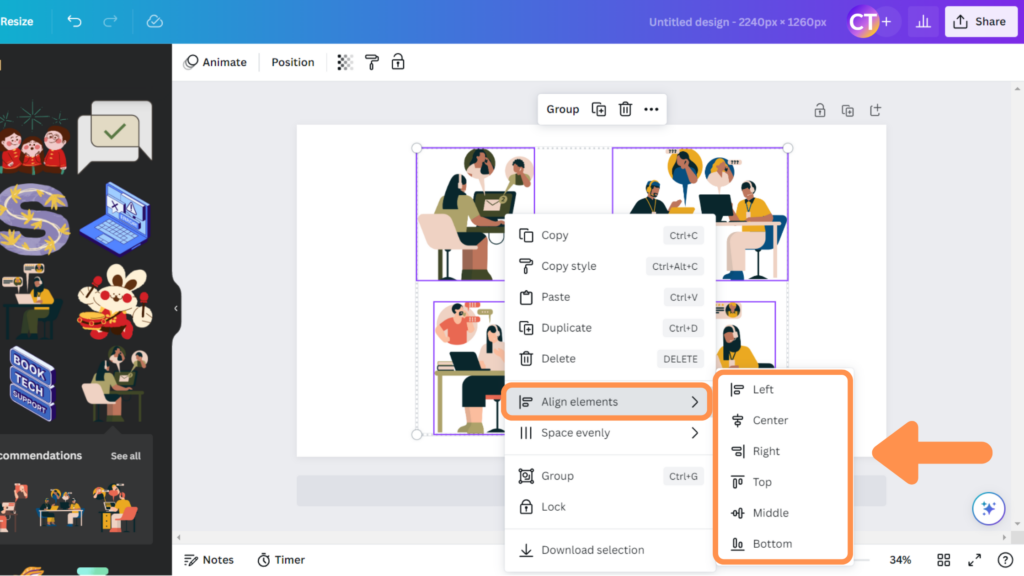Click the horizontal scrollbar left arrow
Screen dimensions: 1024x576
pos(179,537)
